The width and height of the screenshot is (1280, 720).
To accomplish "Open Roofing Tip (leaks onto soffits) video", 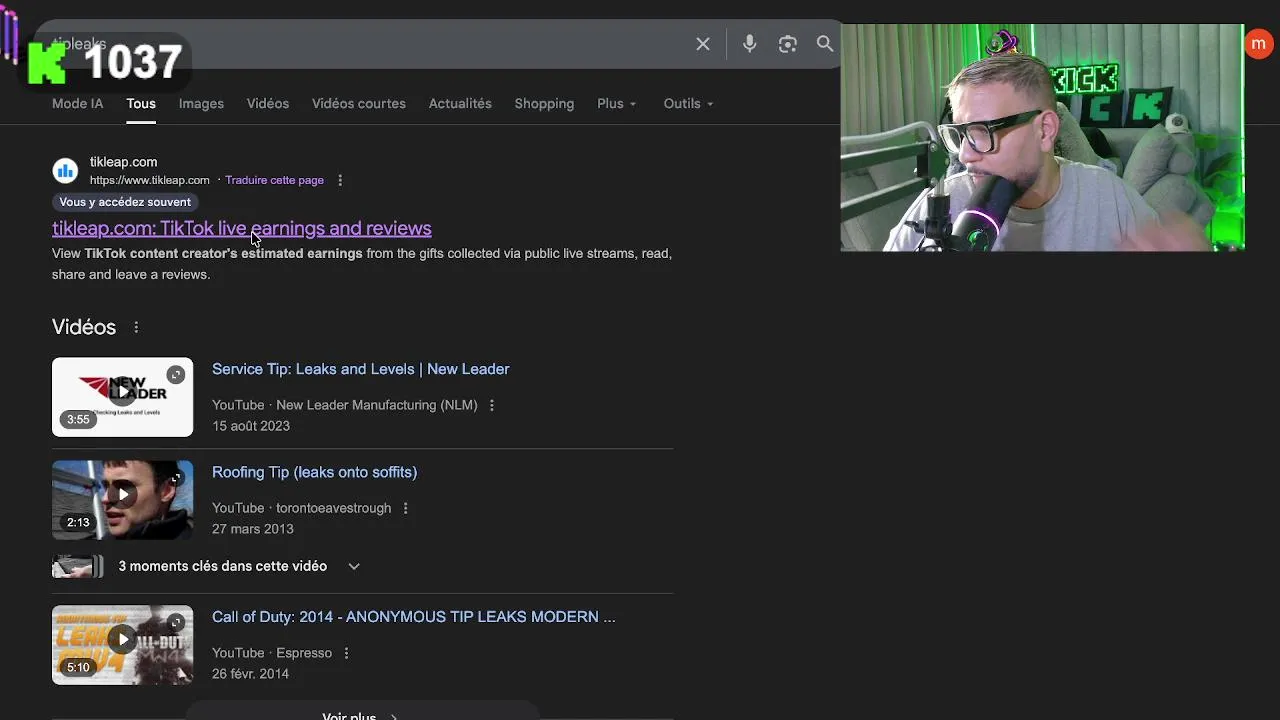I will [314, 472].
